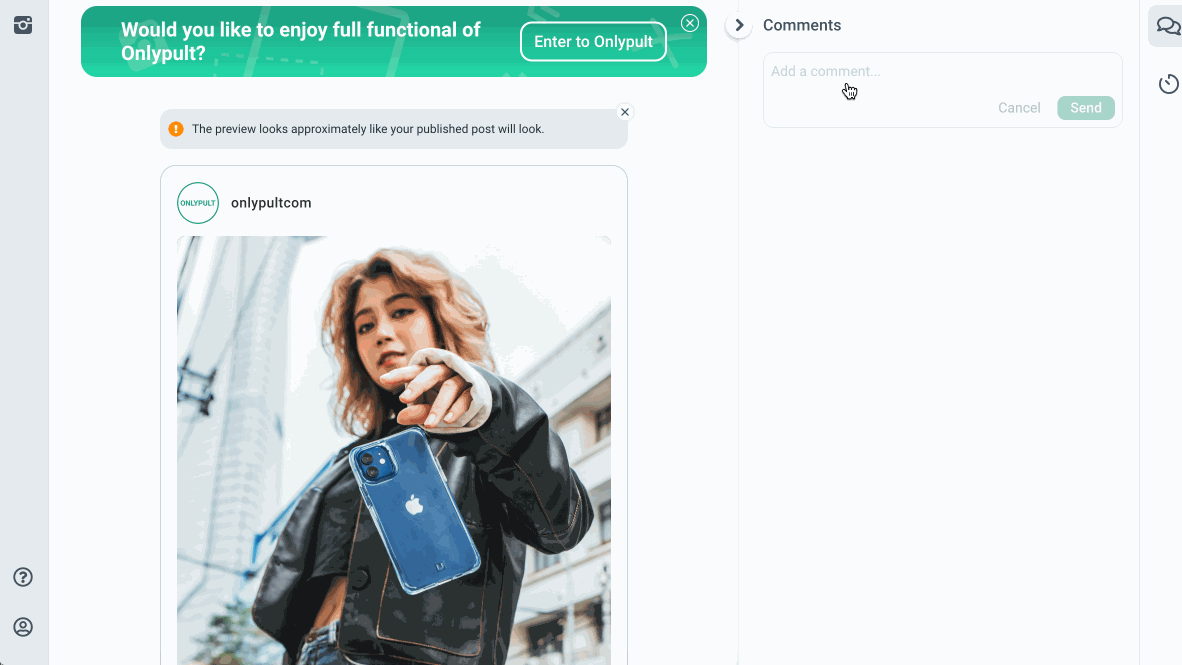Switch to the history clock tab
1182x665 pixels.
pos(1168,84)
